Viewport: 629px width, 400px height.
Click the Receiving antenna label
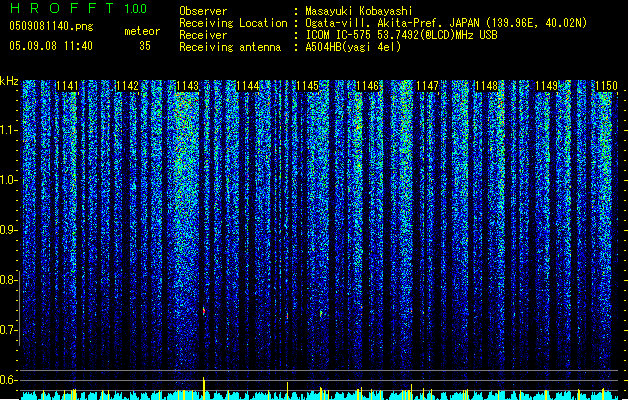tap(230, 47)
